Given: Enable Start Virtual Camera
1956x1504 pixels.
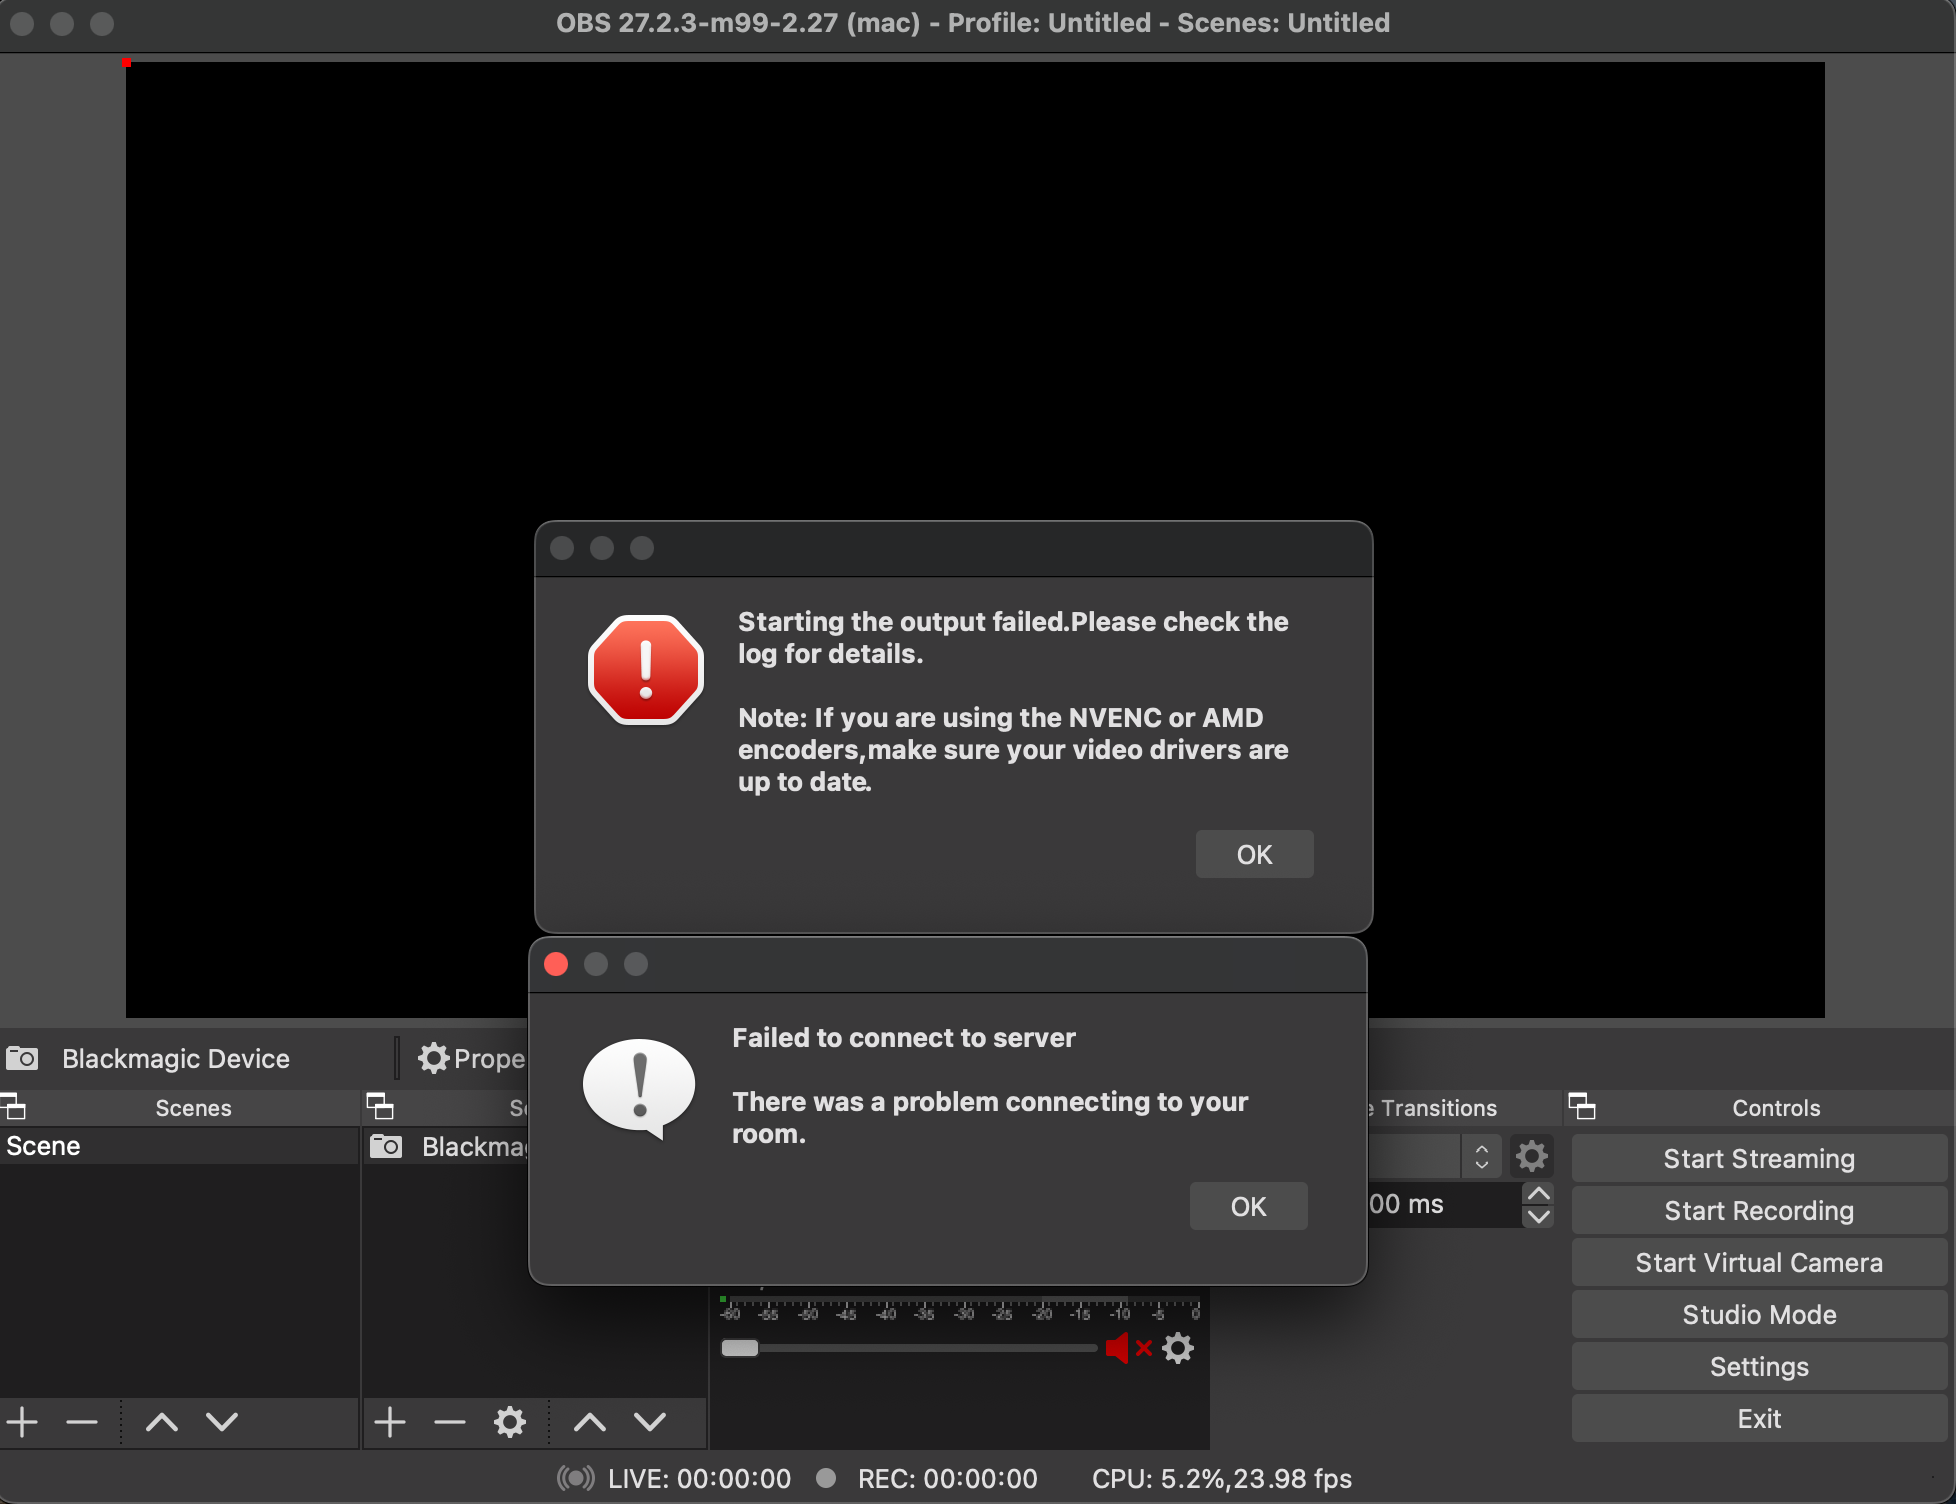Looking at the screenshot, I should (x=1758, y=1262).
